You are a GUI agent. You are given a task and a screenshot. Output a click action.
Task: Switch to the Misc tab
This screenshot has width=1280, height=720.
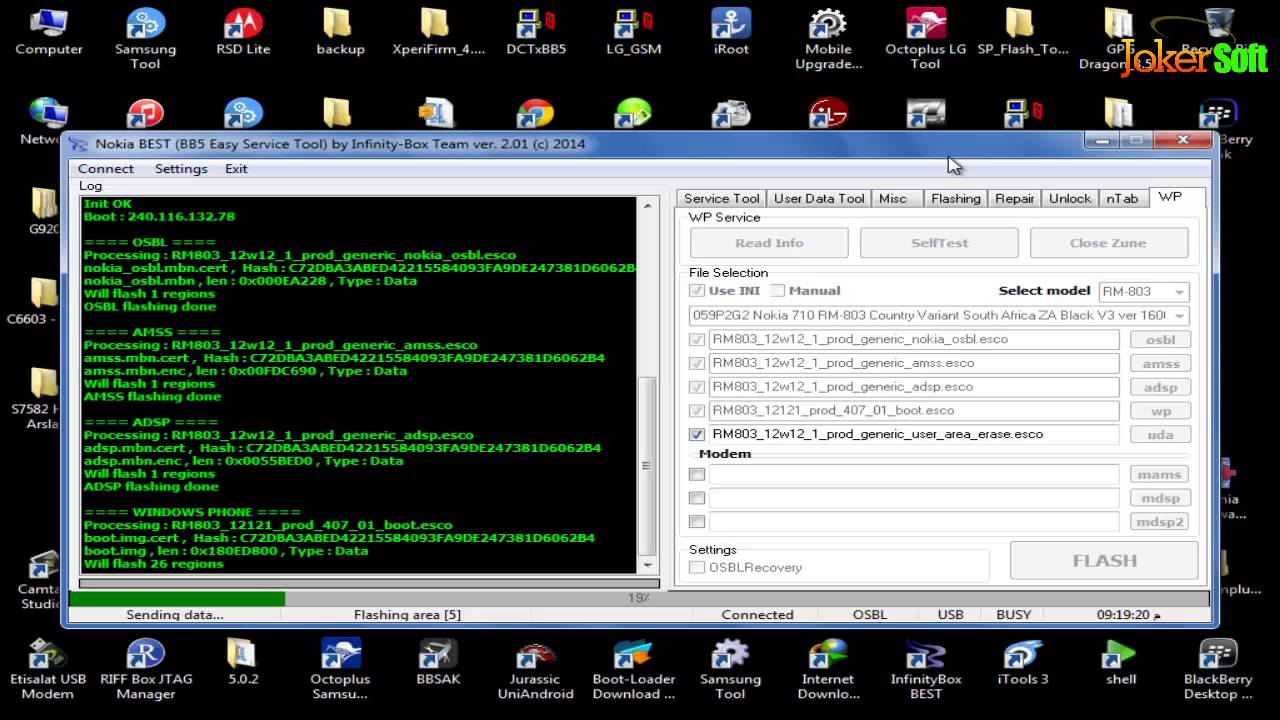896,198
